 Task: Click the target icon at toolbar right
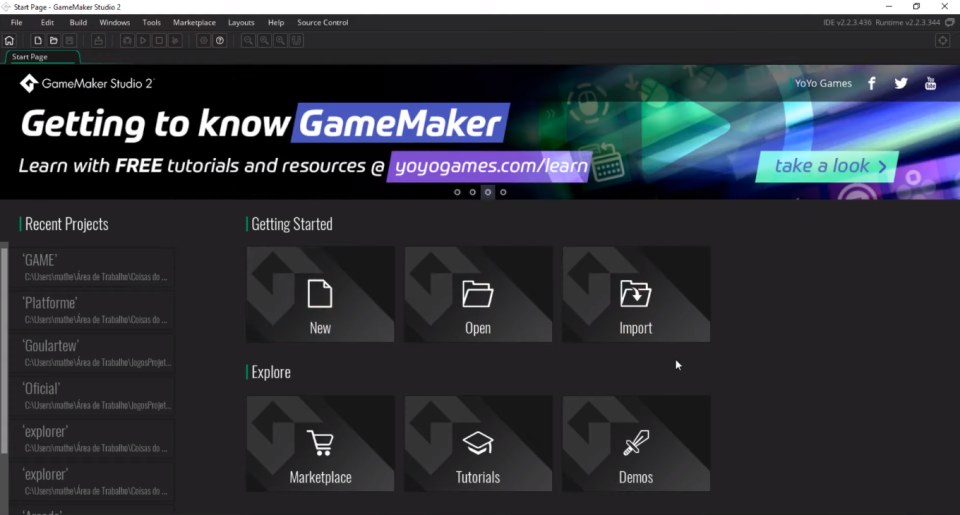(942, 40)
